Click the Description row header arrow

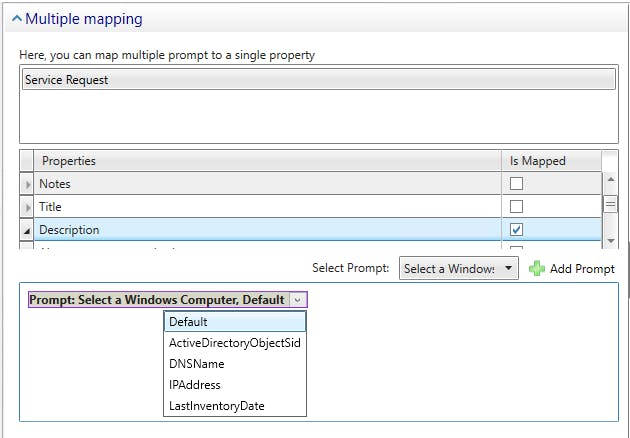28,230
